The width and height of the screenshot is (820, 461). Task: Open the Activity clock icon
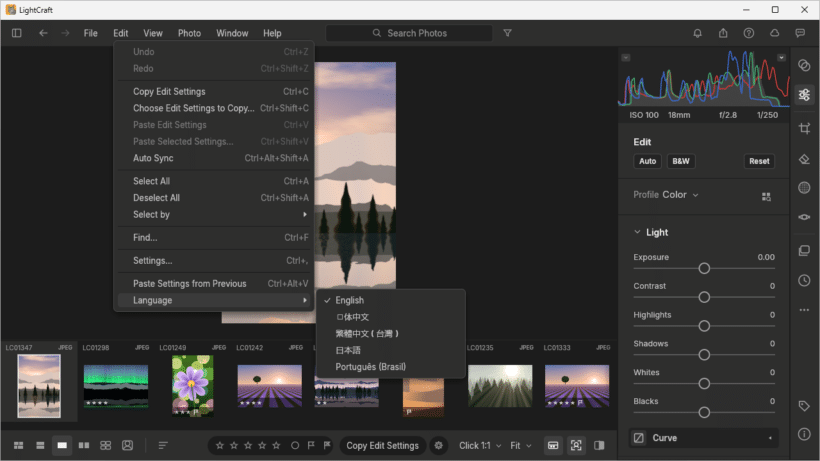804,281
